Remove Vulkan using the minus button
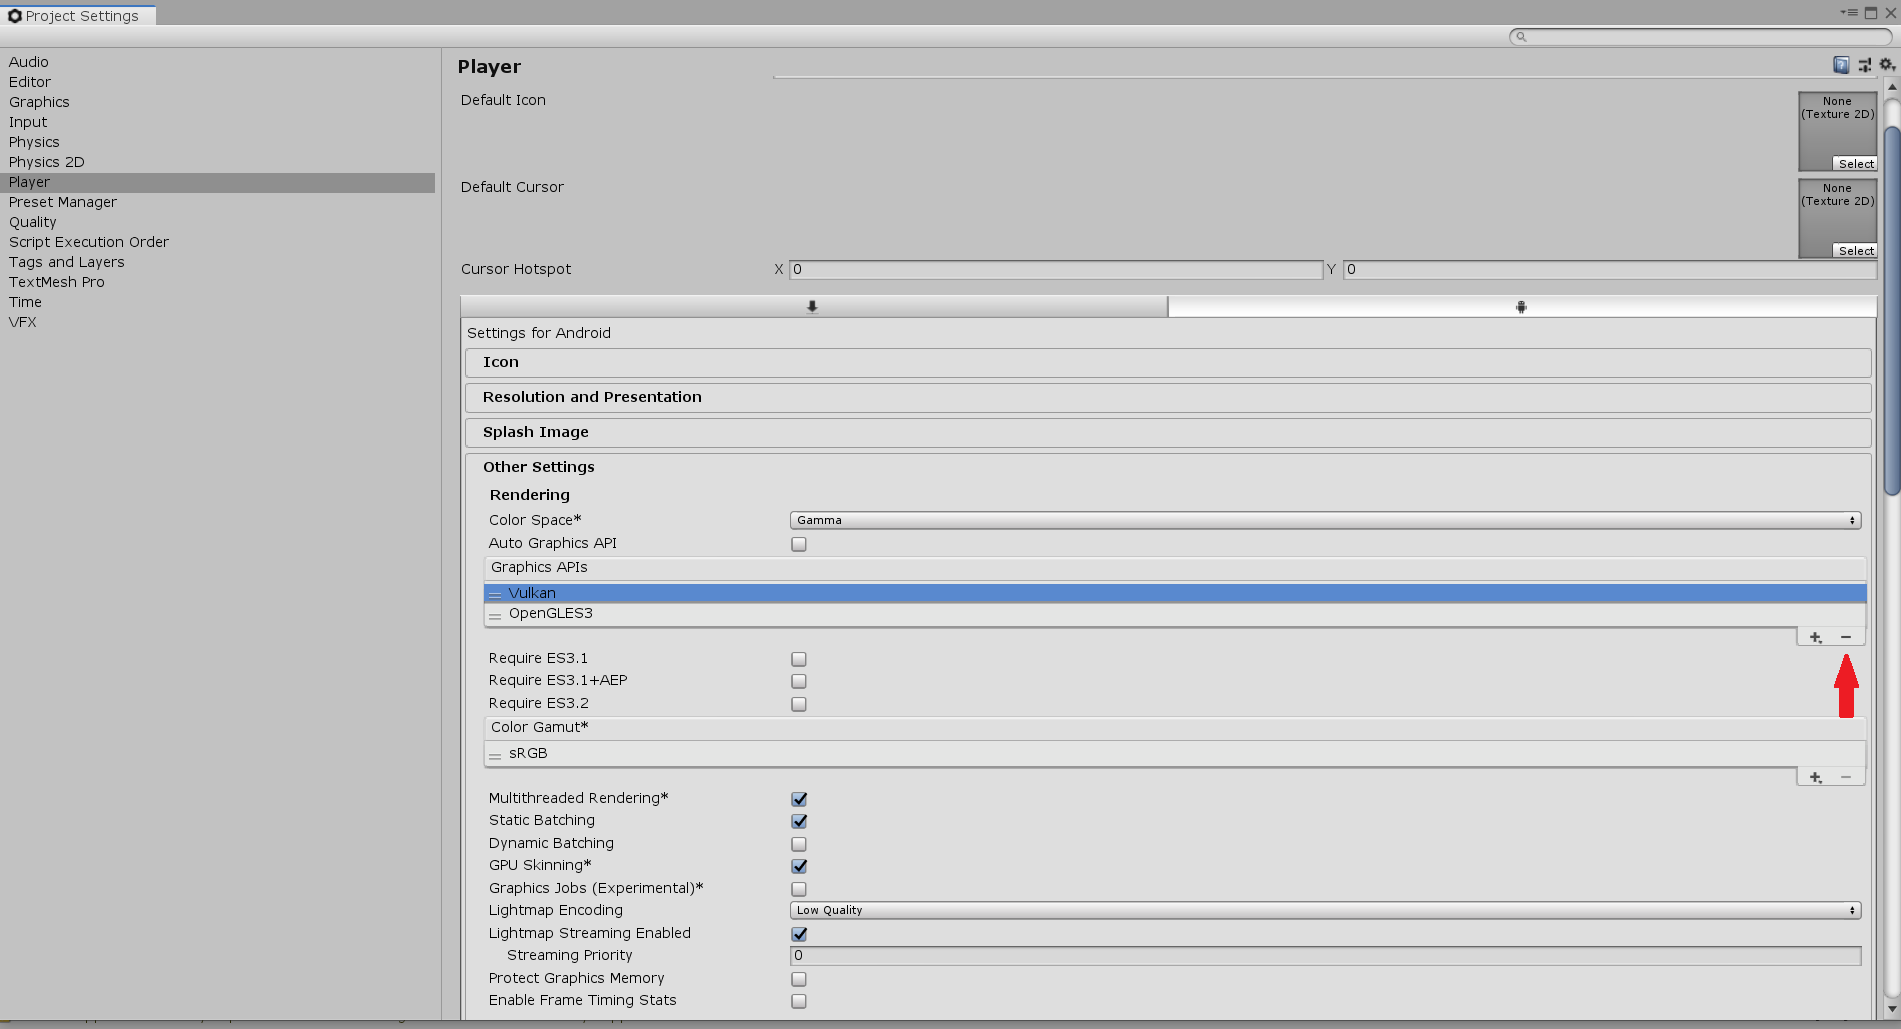The height and width of the screenshot is (1029, 1901). tap(1845, 636)
